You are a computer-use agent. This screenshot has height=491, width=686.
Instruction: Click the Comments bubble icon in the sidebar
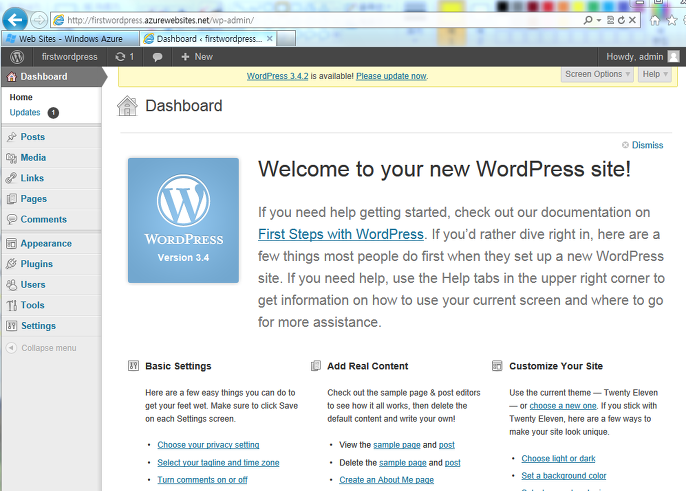pyautogui.click(x=11, y=219)
